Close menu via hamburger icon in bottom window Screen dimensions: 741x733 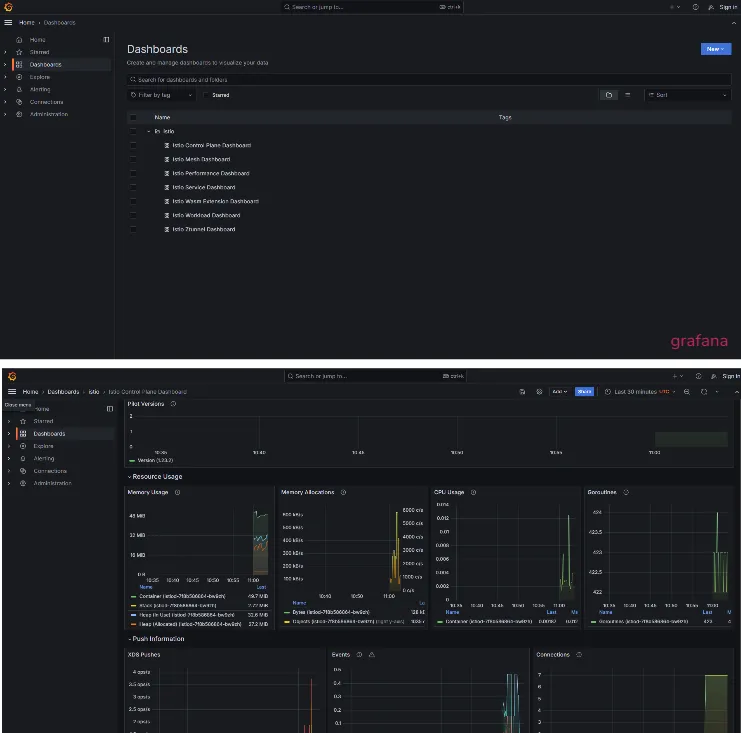pos(12,392)
